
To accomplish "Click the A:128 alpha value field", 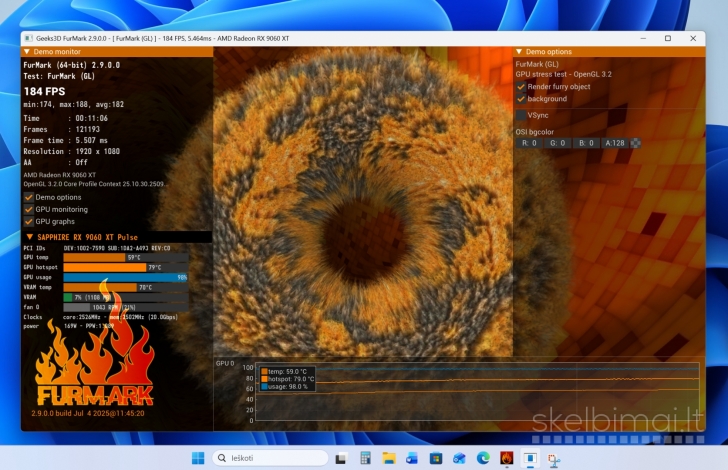I will pyautogui.click(x=615, y=143).
